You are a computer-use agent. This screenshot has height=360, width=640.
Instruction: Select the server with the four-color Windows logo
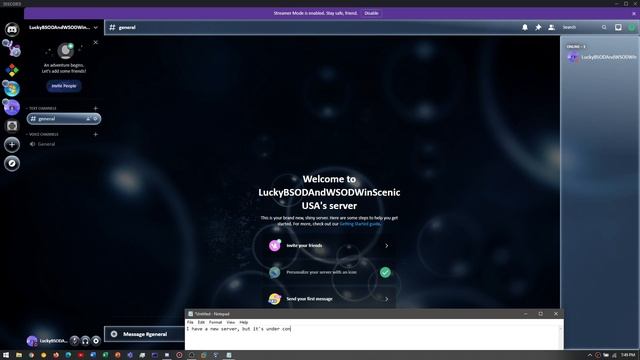[12, 70]
